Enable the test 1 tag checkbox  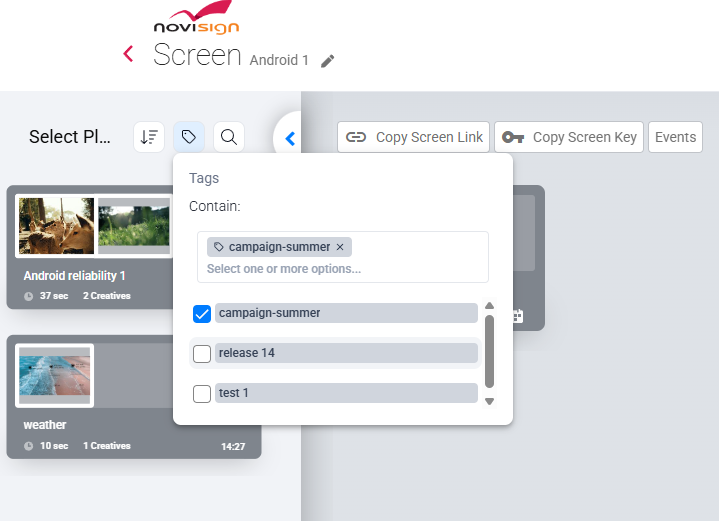[x=202, y=393]
